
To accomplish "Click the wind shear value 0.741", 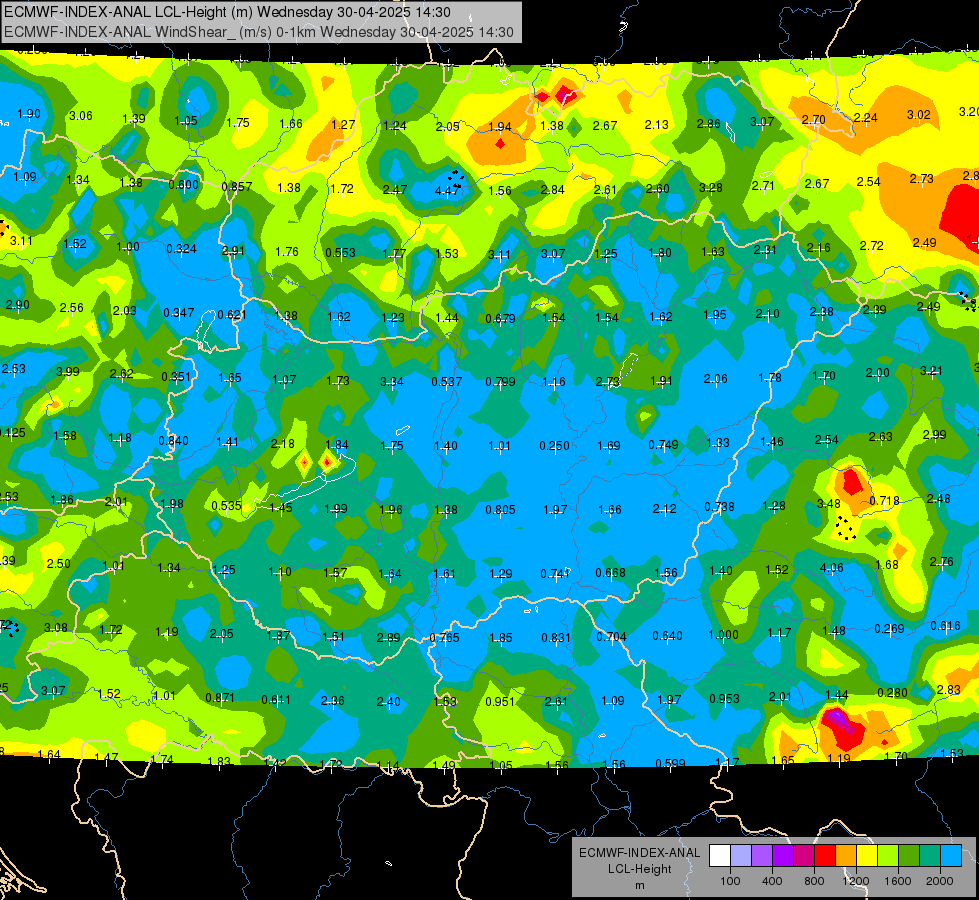I will coord(555,573).
